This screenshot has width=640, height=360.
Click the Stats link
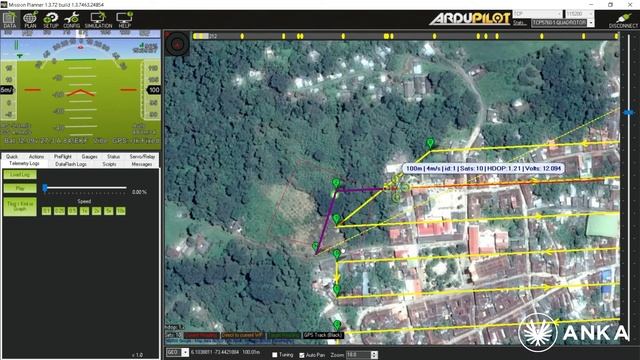pos(519,23)
